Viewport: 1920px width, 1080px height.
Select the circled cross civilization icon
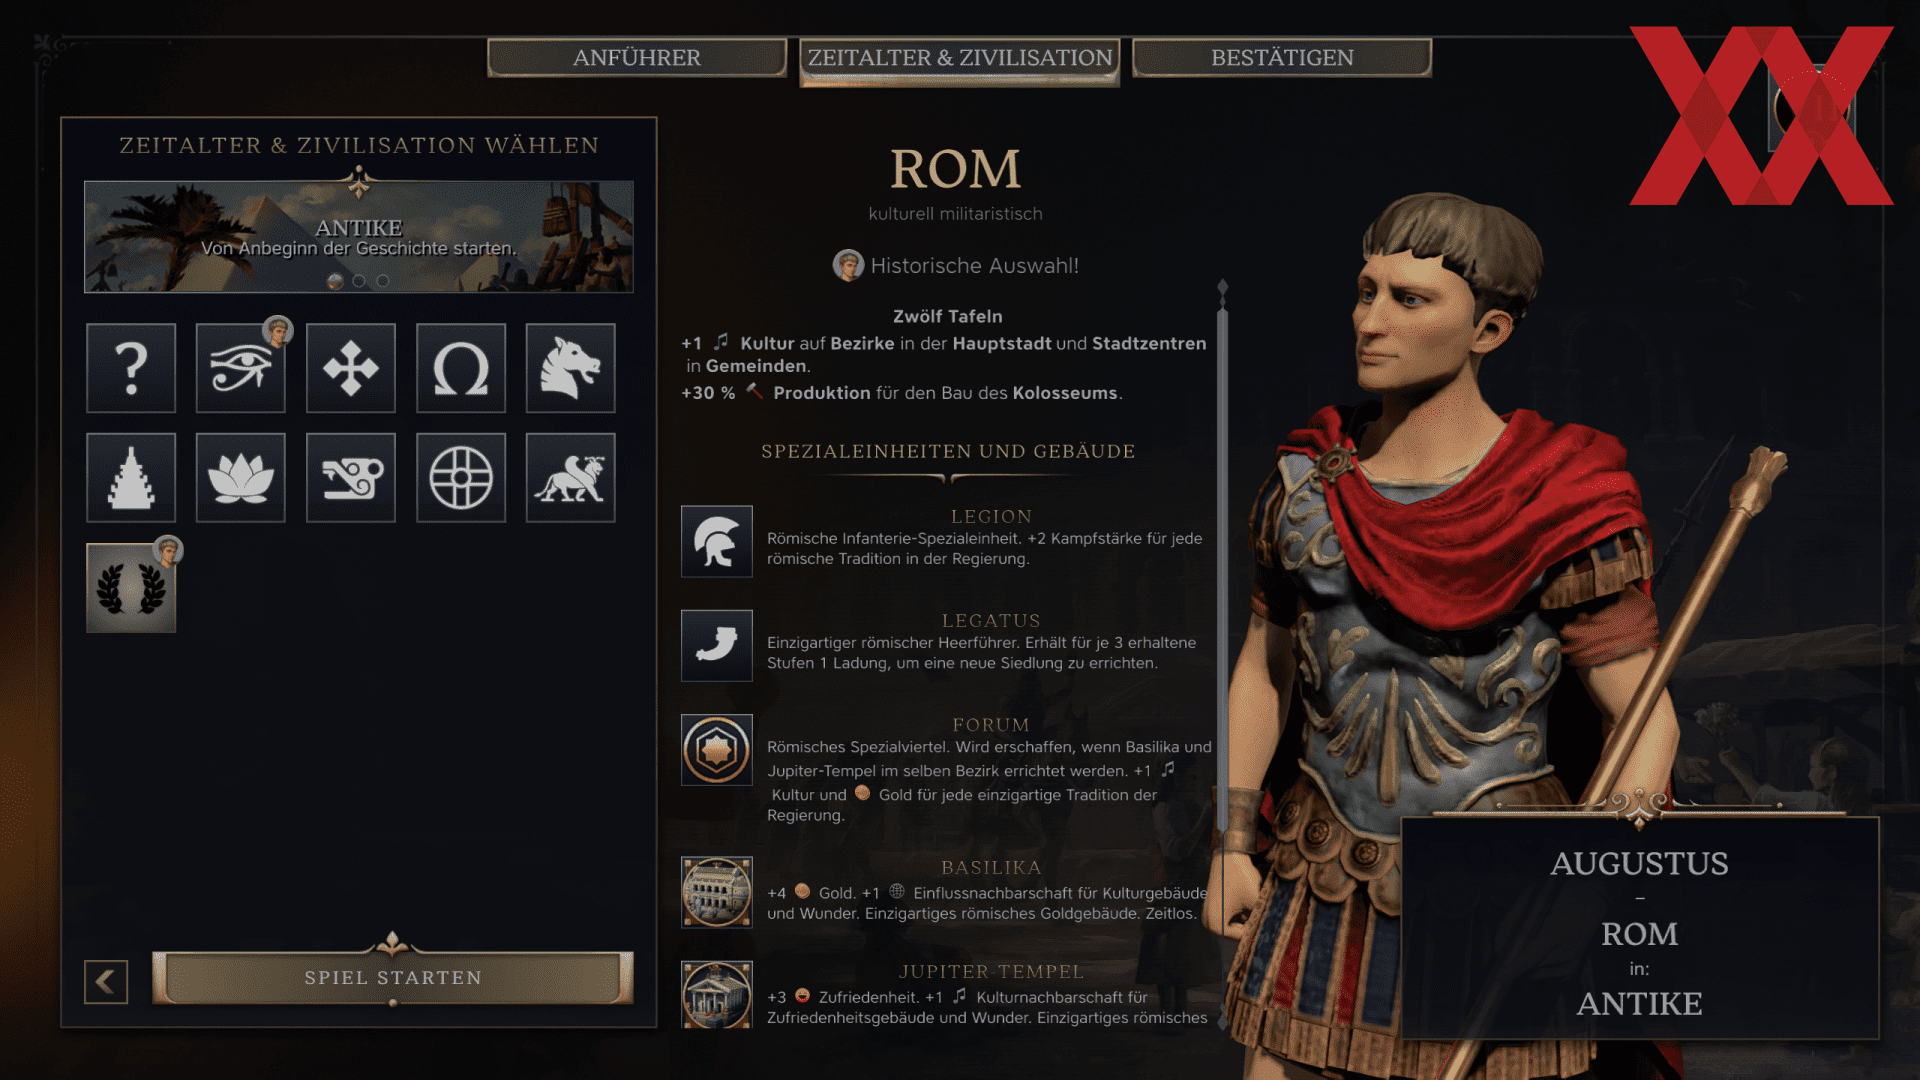click(x=461, y=478)
